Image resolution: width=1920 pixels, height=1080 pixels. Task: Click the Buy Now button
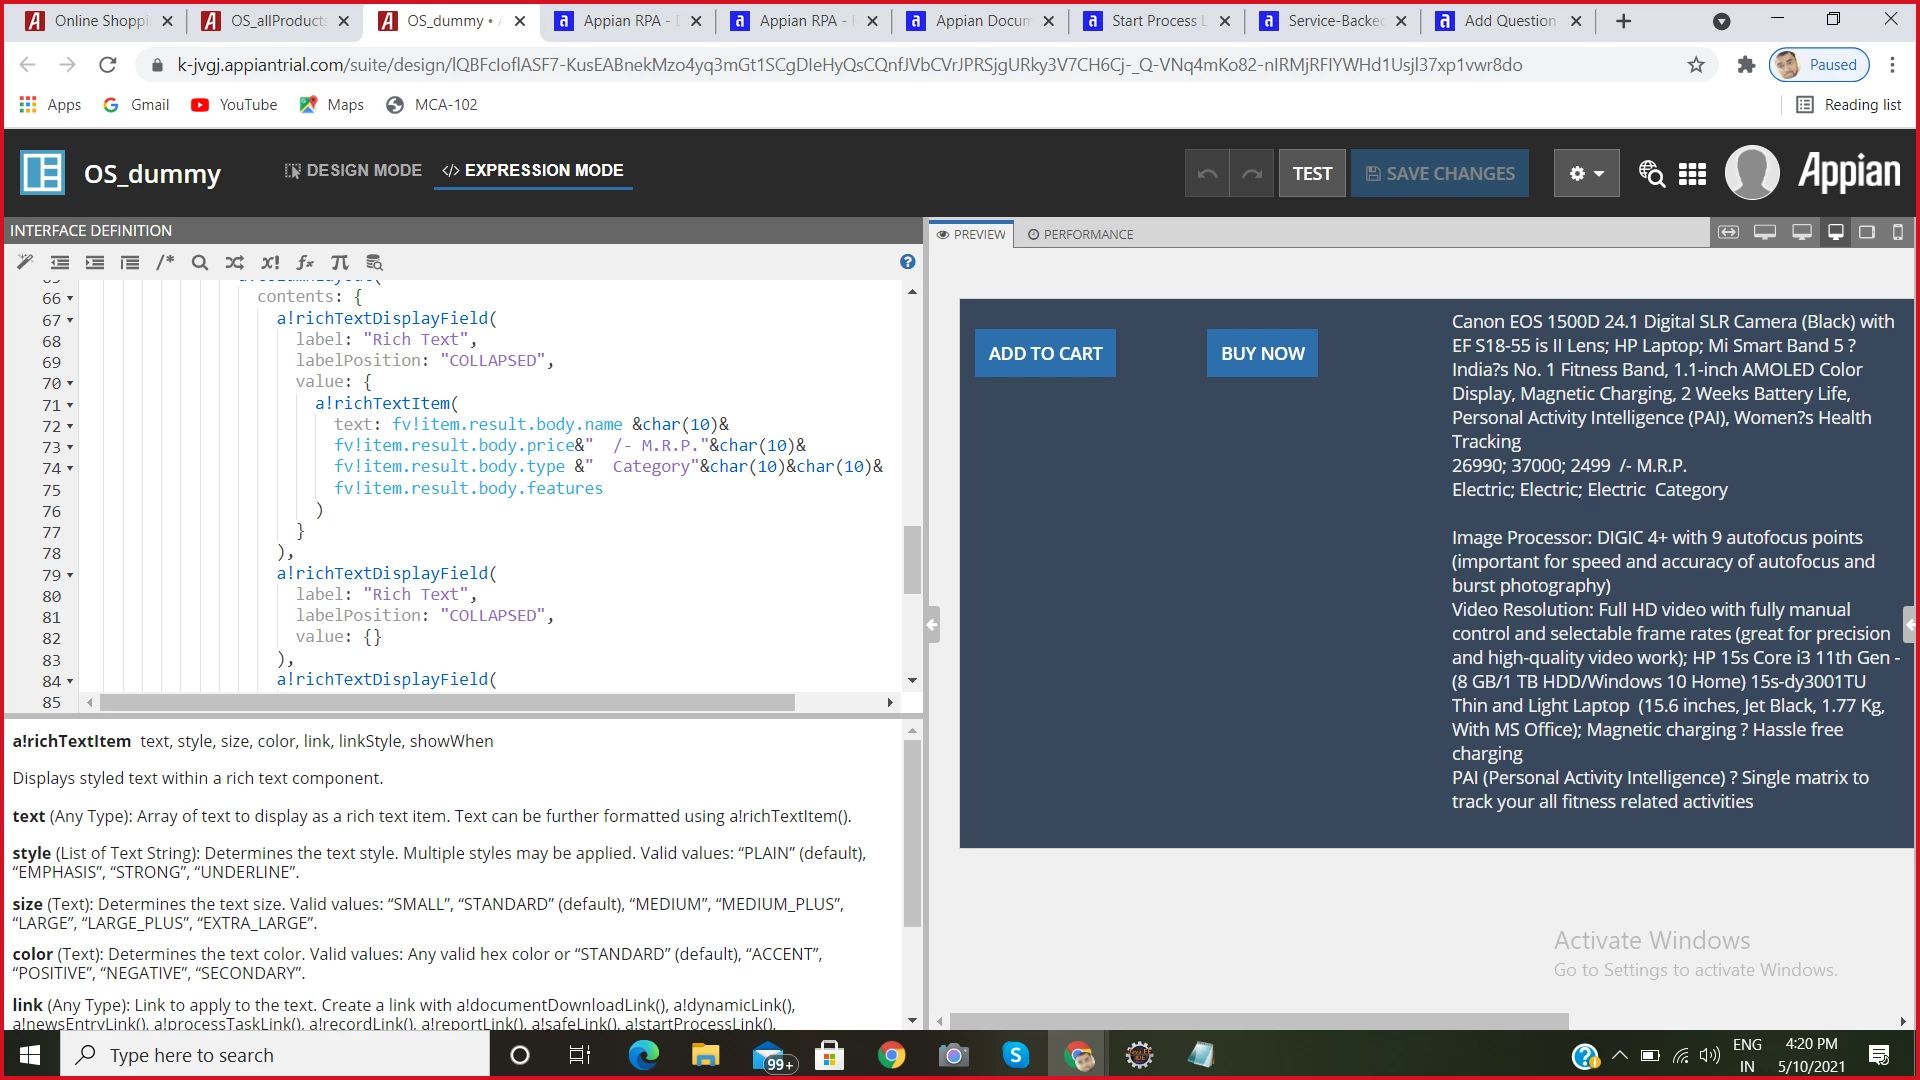point(1262,353)
